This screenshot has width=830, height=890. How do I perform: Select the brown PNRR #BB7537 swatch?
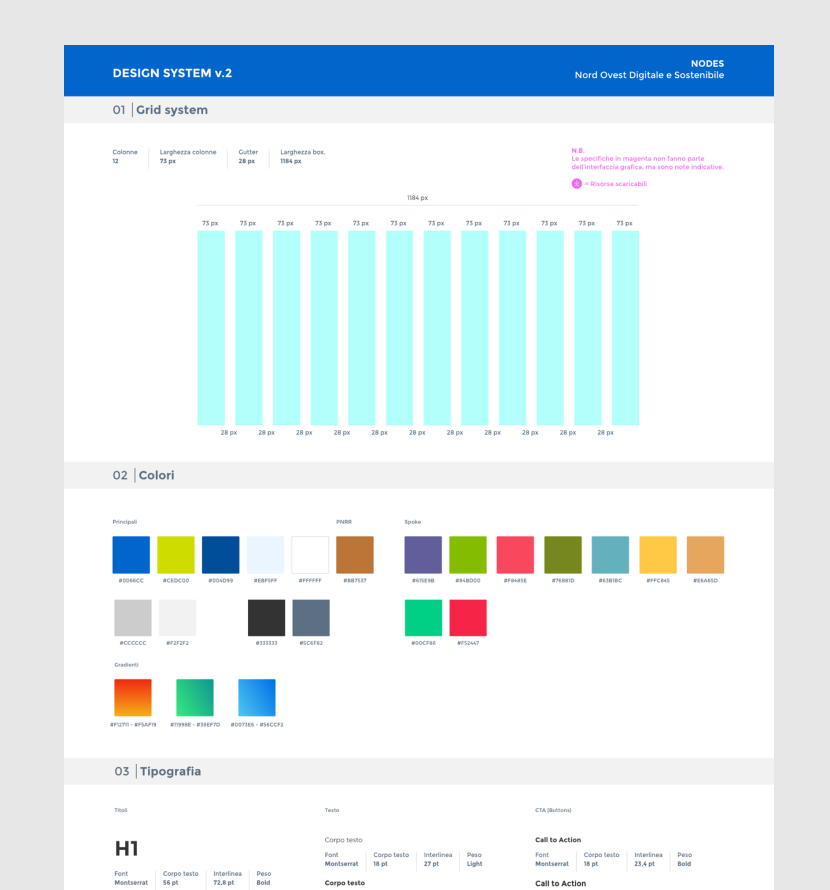pyautogui.click(x=355, y=555)
